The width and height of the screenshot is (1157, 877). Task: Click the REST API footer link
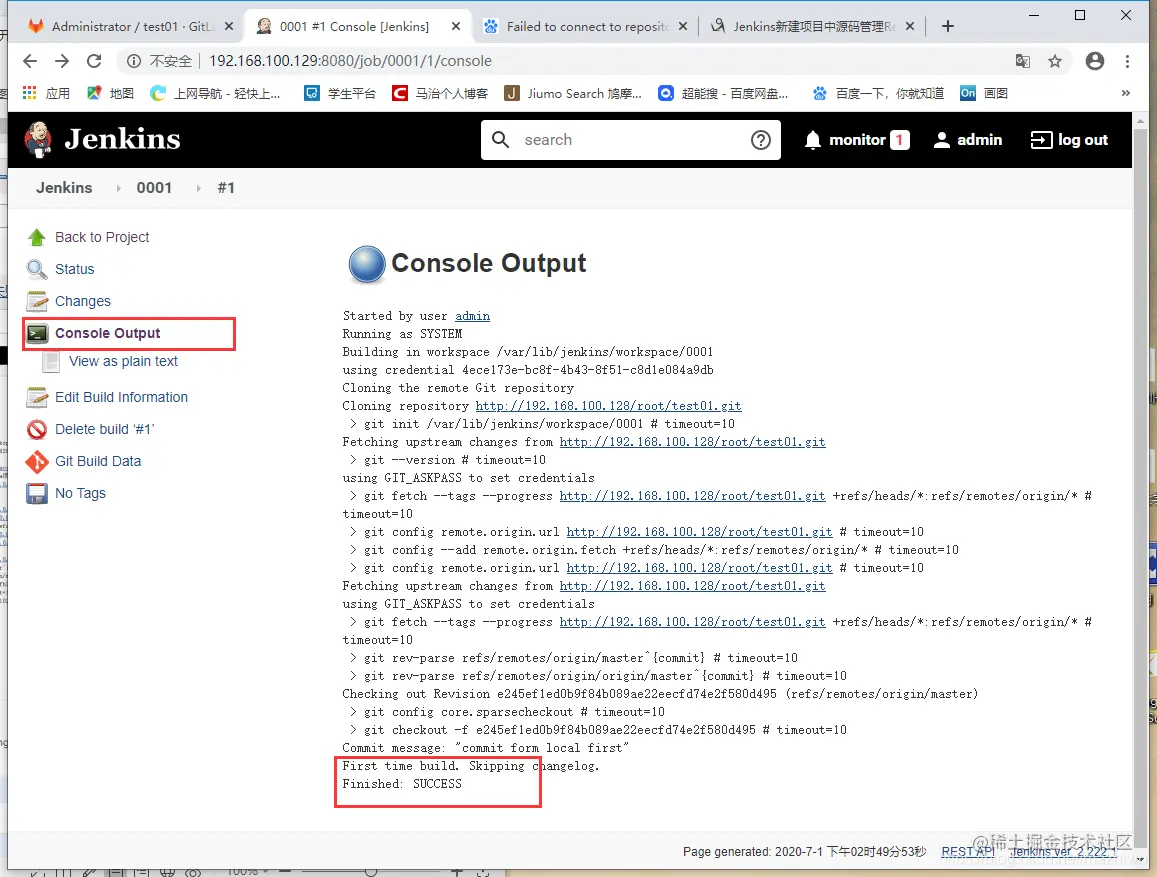[968, 852]
